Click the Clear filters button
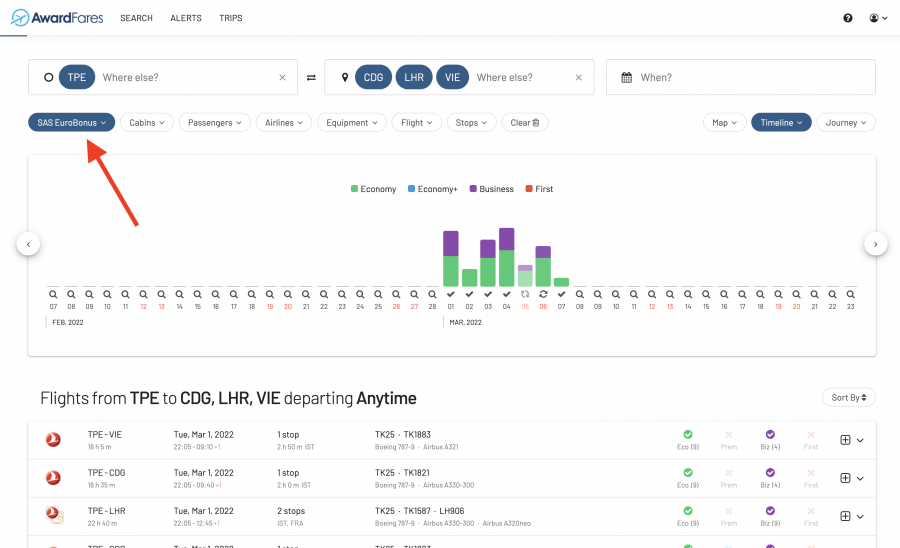 [525, 122]
